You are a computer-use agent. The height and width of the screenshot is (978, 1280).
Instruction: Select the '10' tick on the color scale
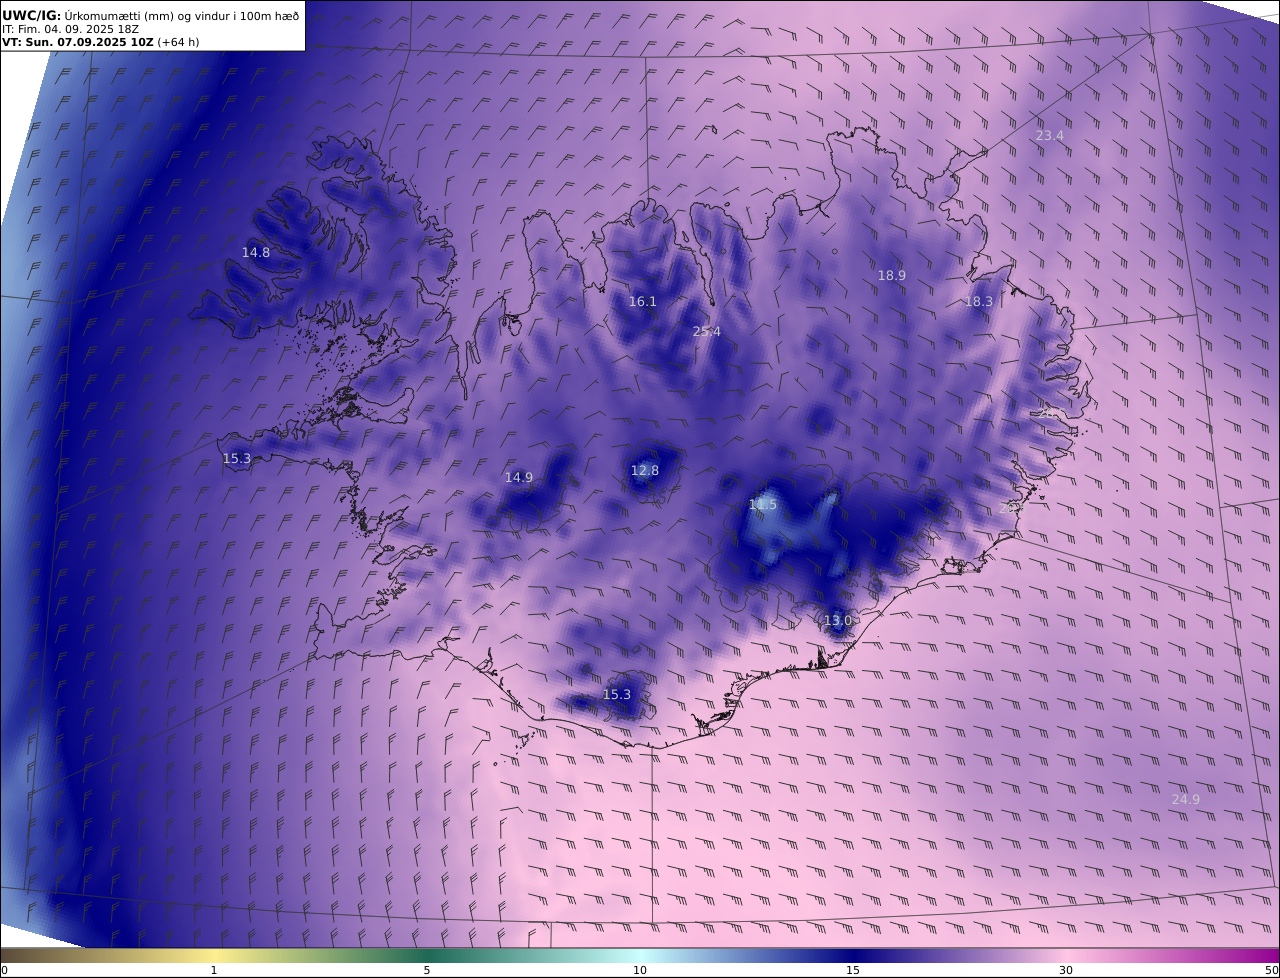[640, 970]
